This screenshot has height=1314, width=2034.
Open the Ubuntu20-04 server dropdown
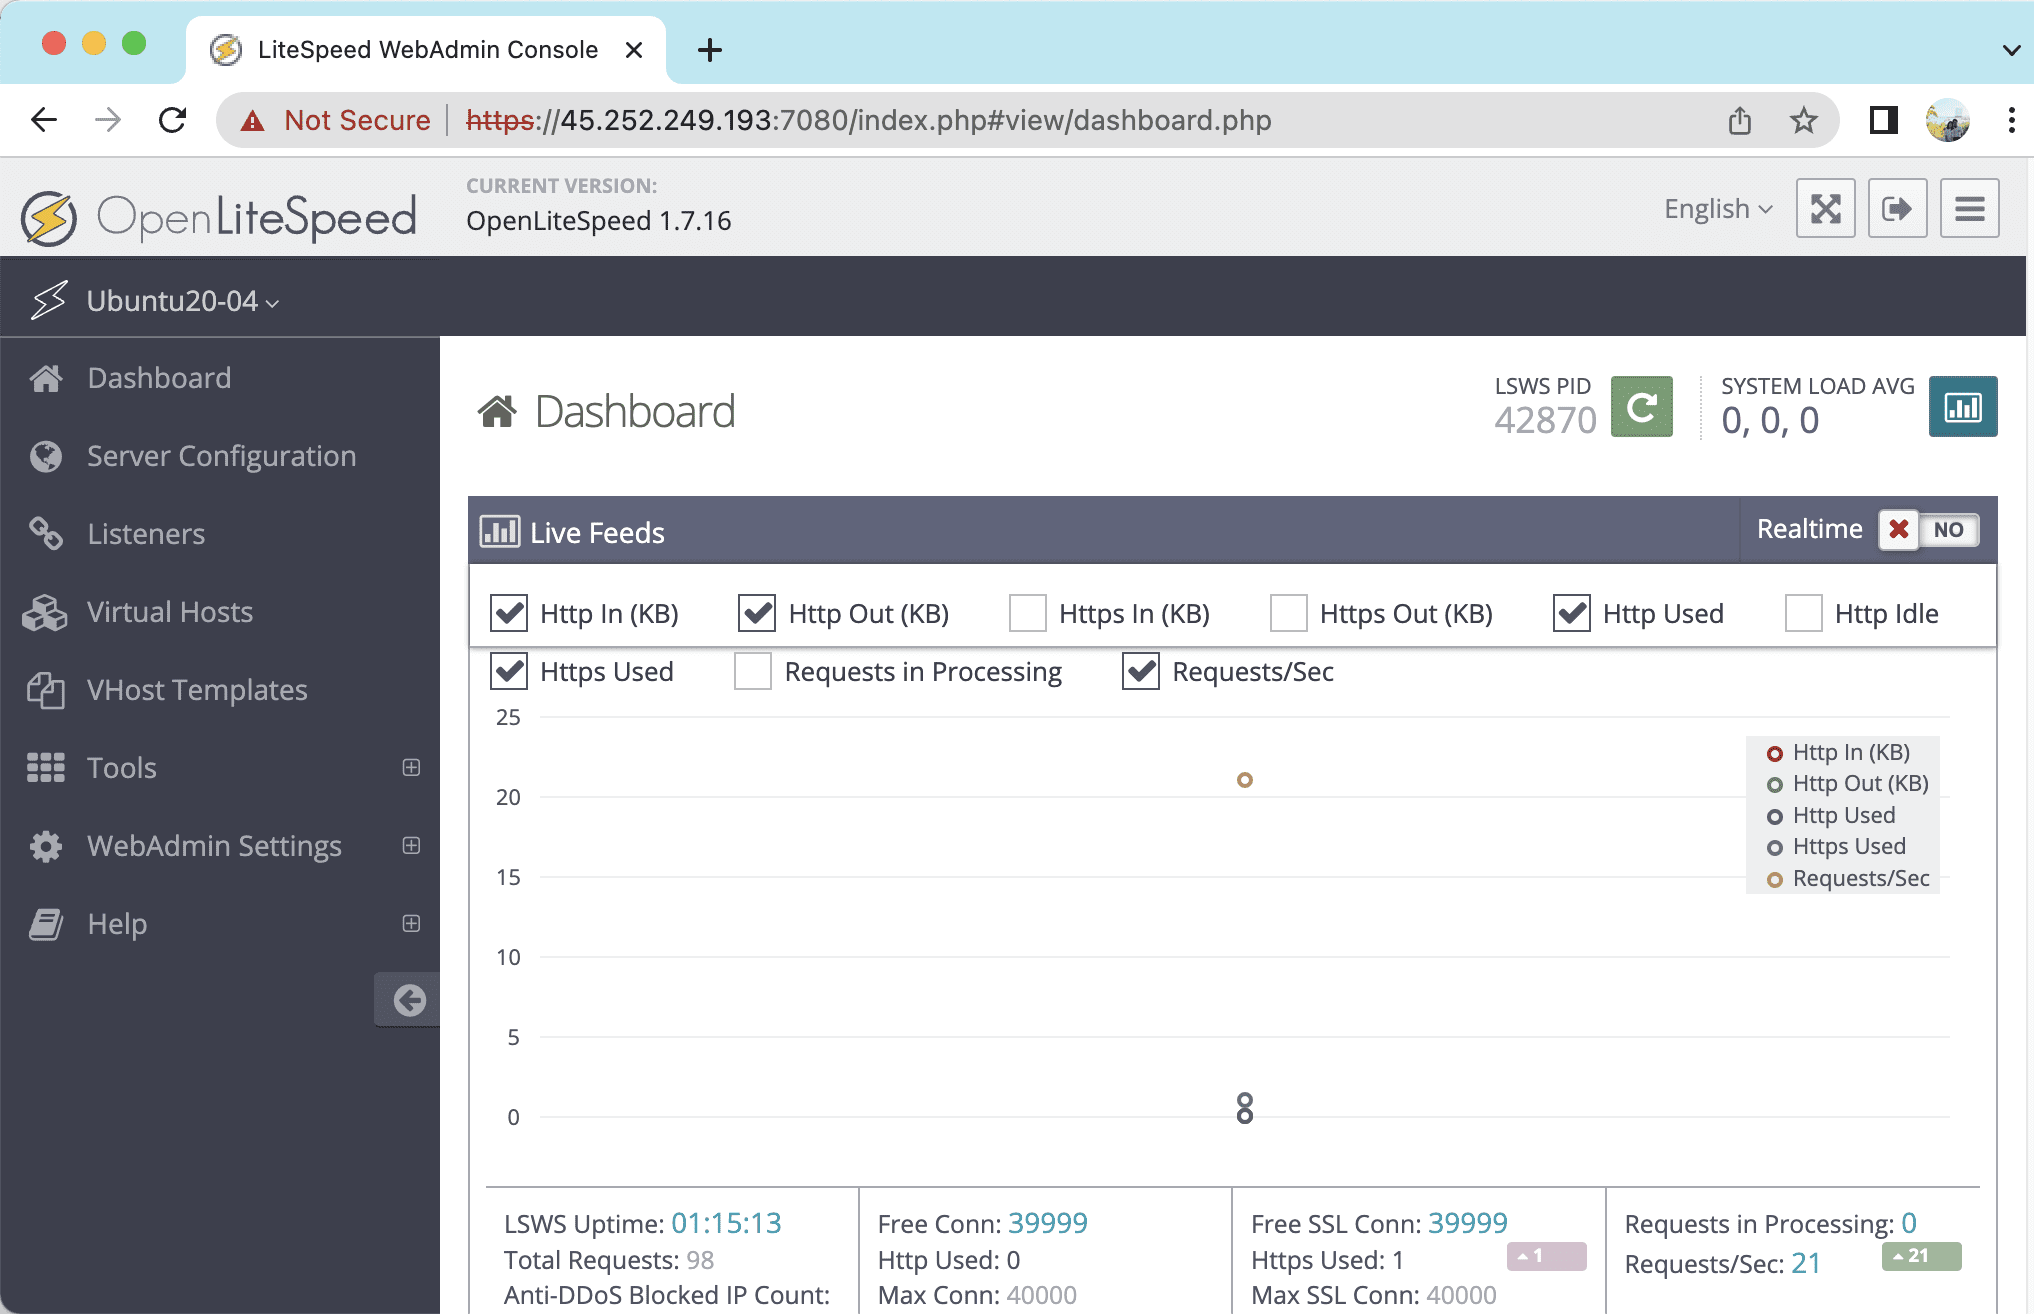182,301
